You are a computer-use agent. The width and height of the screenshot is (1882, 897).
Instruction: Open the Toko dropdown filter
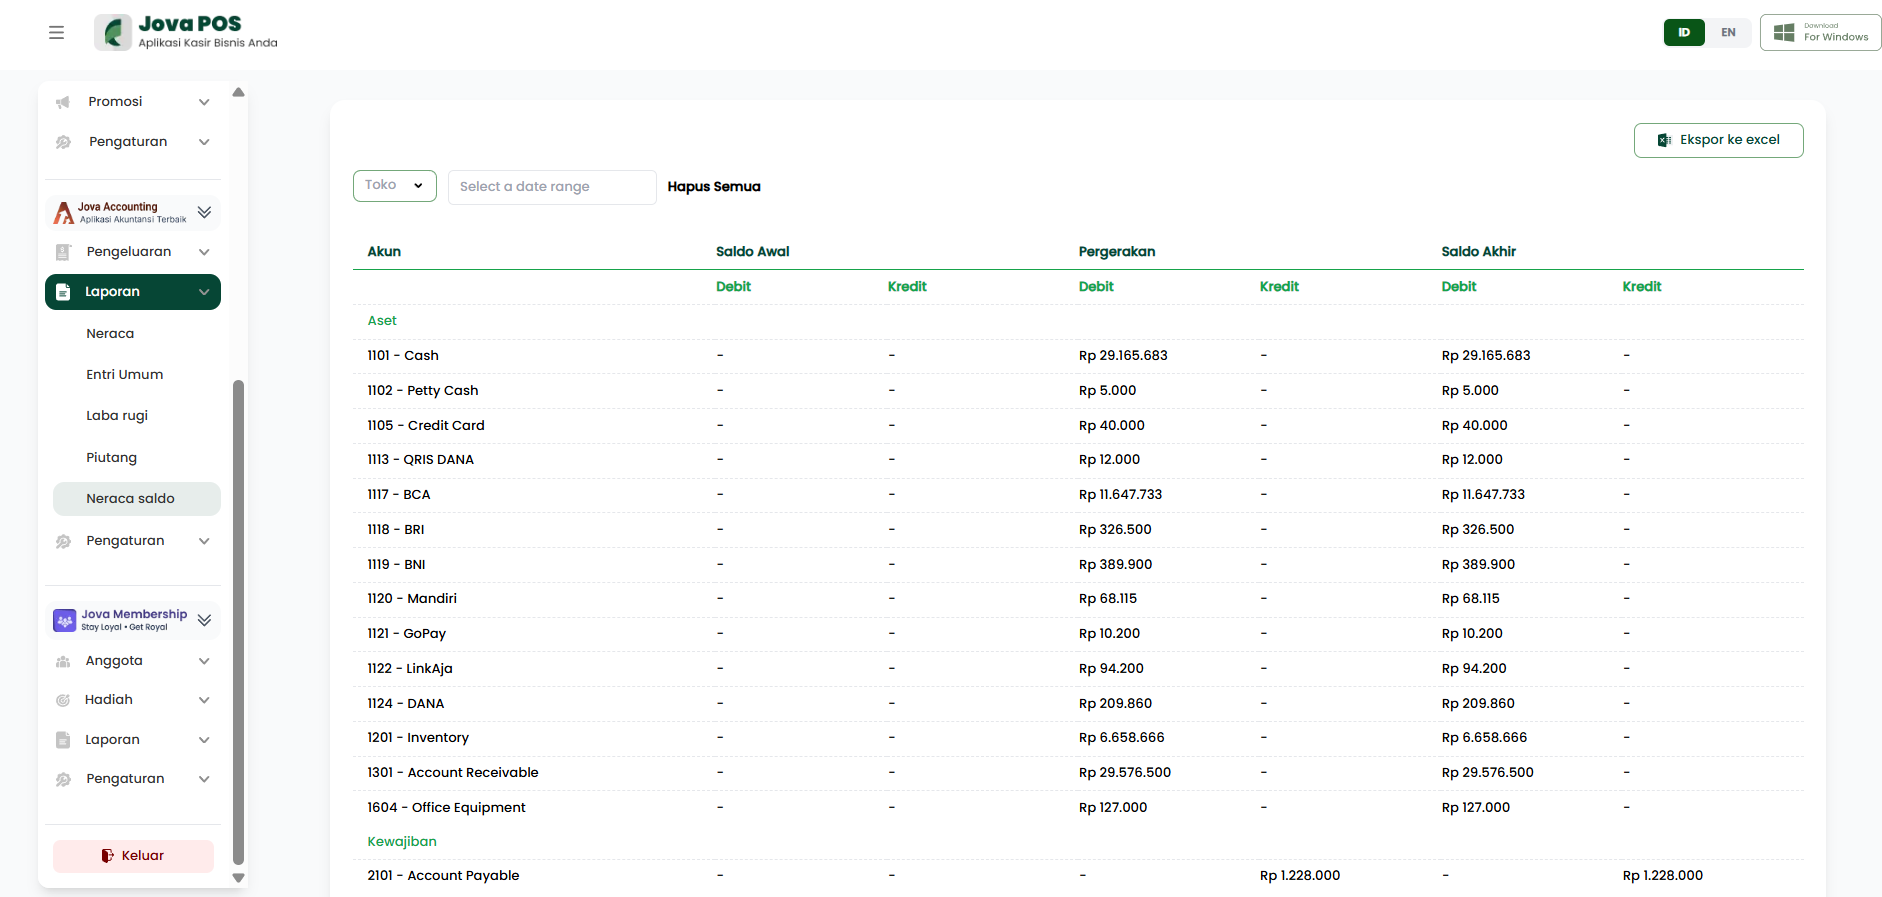tap(395, 186)
